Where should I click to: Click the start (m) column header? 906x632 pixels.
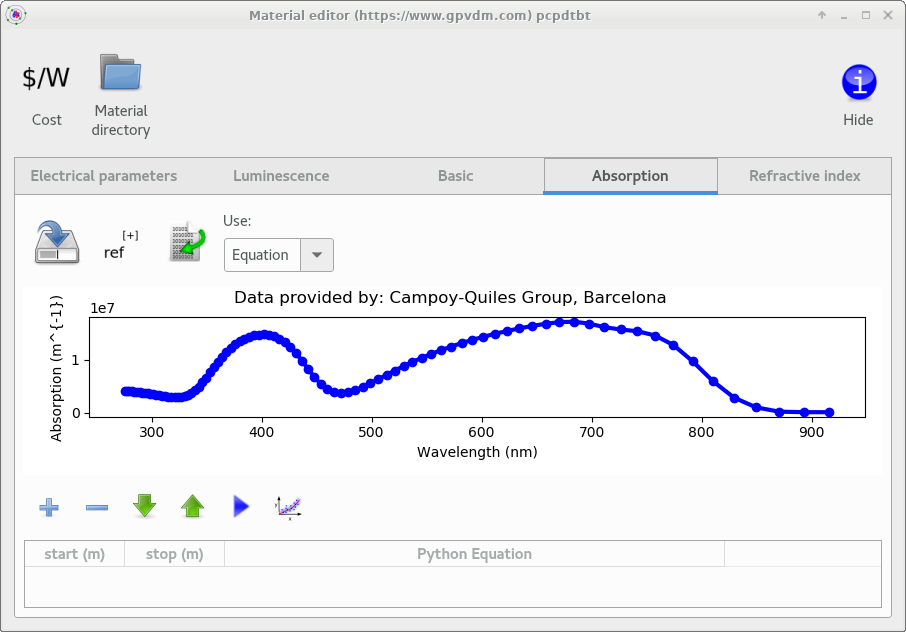[75, 554]
